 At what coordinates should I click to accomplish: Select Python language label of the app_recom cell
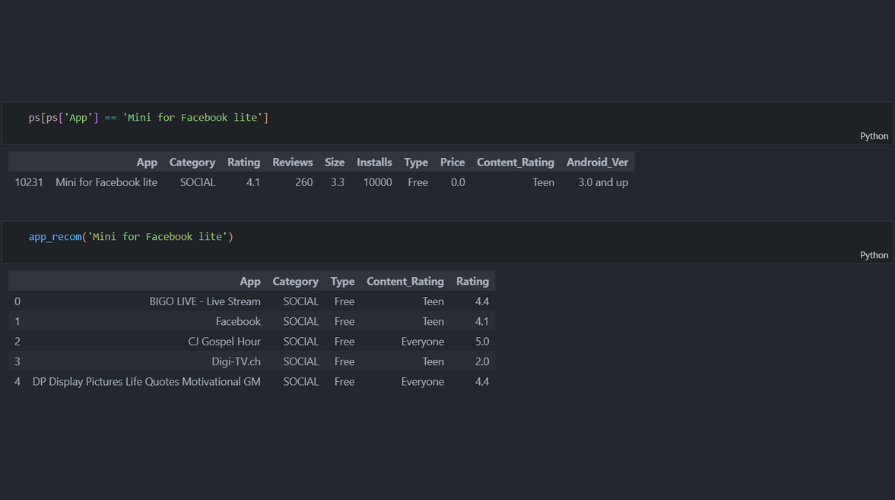(x=874, y=255)
